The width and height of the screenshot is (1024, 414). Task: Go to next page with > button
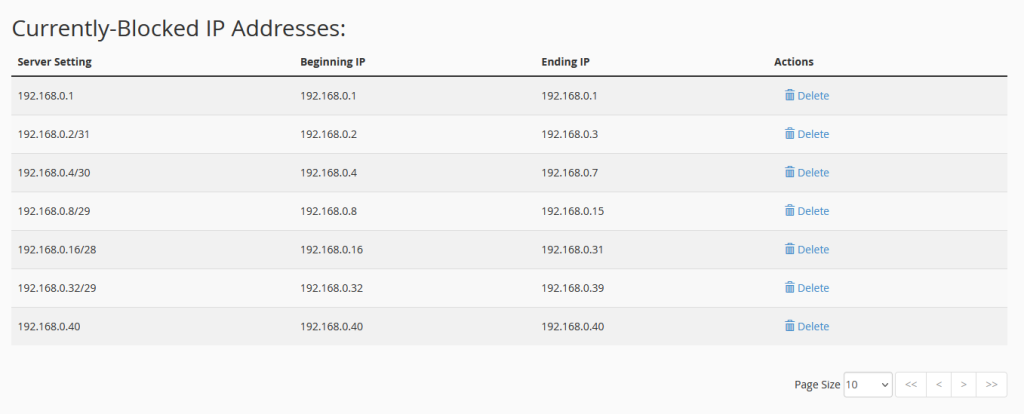[x=964, y=385]
